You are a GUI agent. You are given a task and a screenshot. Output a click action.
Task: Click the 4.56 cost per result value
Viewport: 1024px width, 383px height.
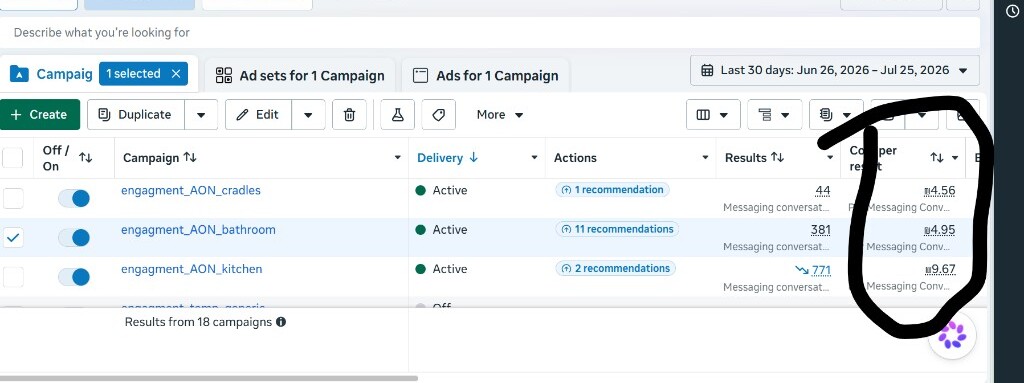pyautogui.click(x=940, y=191)
